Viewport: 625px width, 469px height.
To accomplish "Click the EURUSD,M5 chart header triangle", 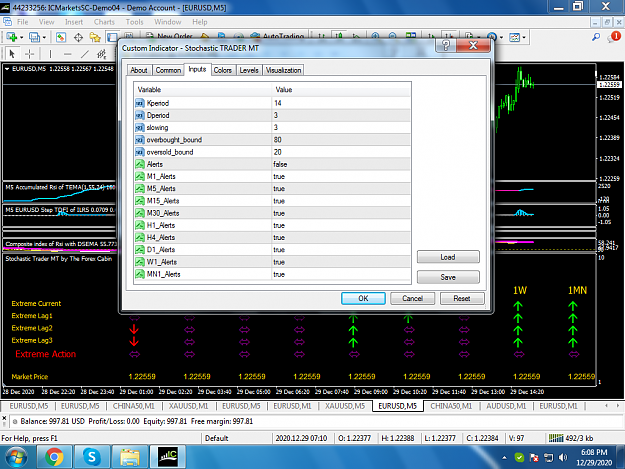I will 7,69.
